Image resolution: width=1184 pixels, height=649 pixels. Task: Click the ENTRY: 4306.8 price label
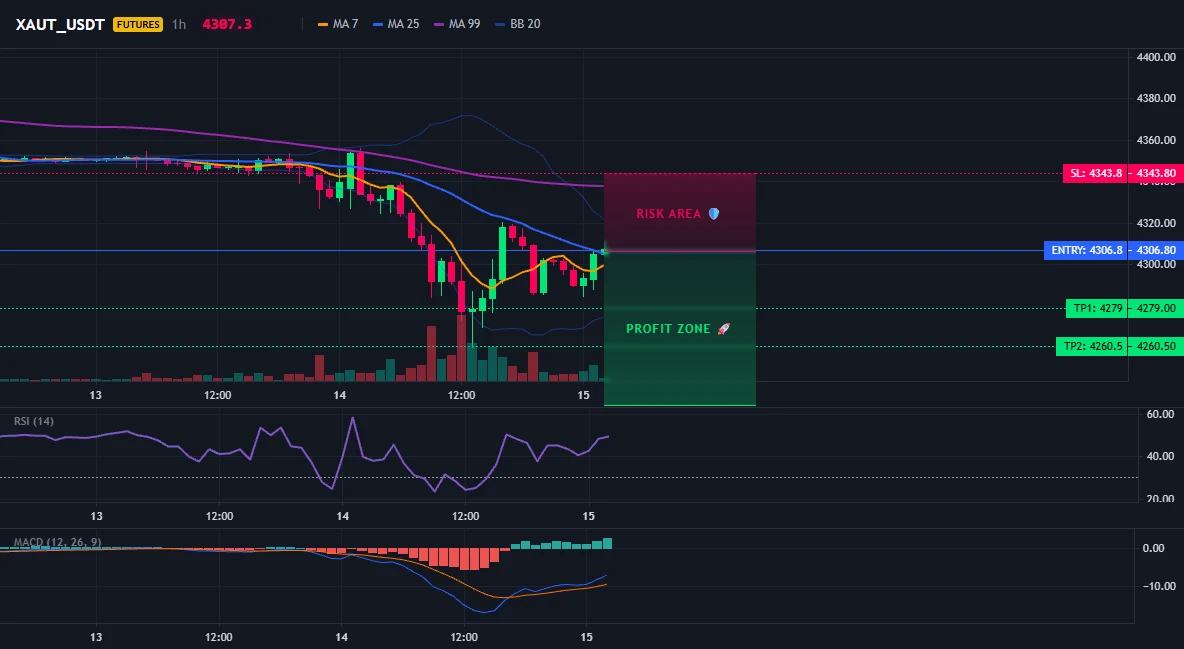coord(1087,250)
